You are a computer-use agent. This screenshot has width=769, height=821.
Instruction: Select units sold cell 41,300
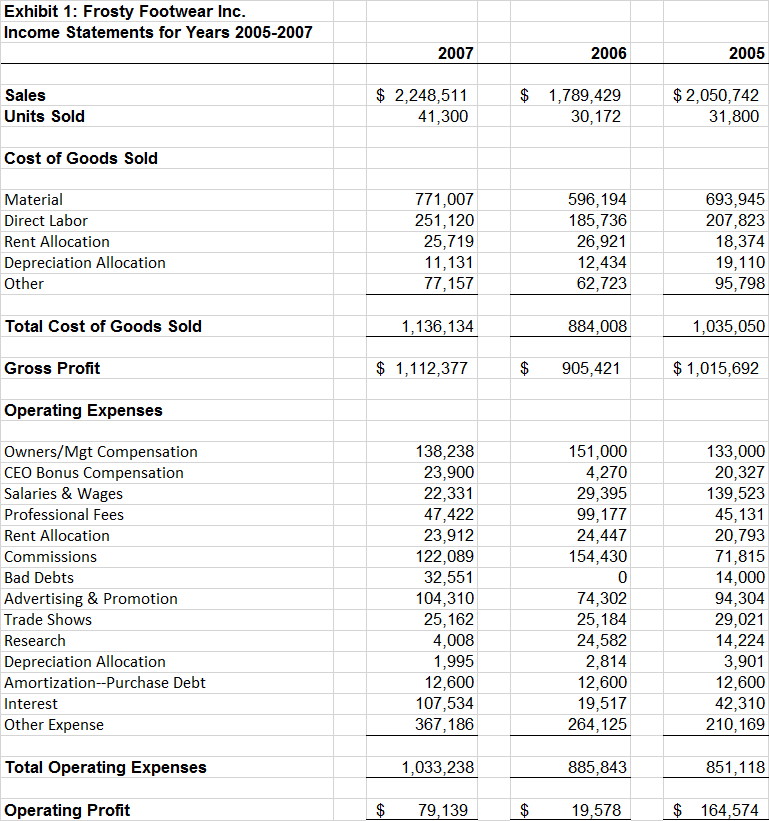click(x=442, y=116)
